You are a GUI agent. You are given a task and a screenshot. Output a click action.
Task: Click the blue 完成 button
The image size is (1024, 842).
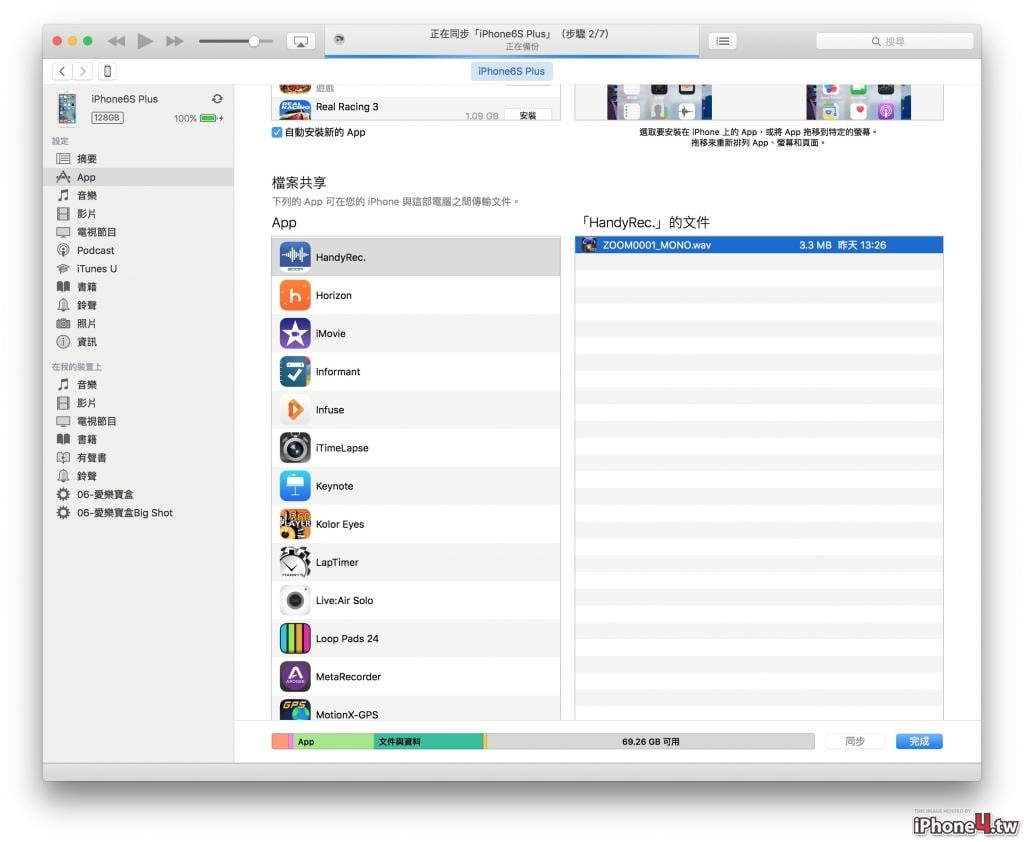[x=919, y=741]
